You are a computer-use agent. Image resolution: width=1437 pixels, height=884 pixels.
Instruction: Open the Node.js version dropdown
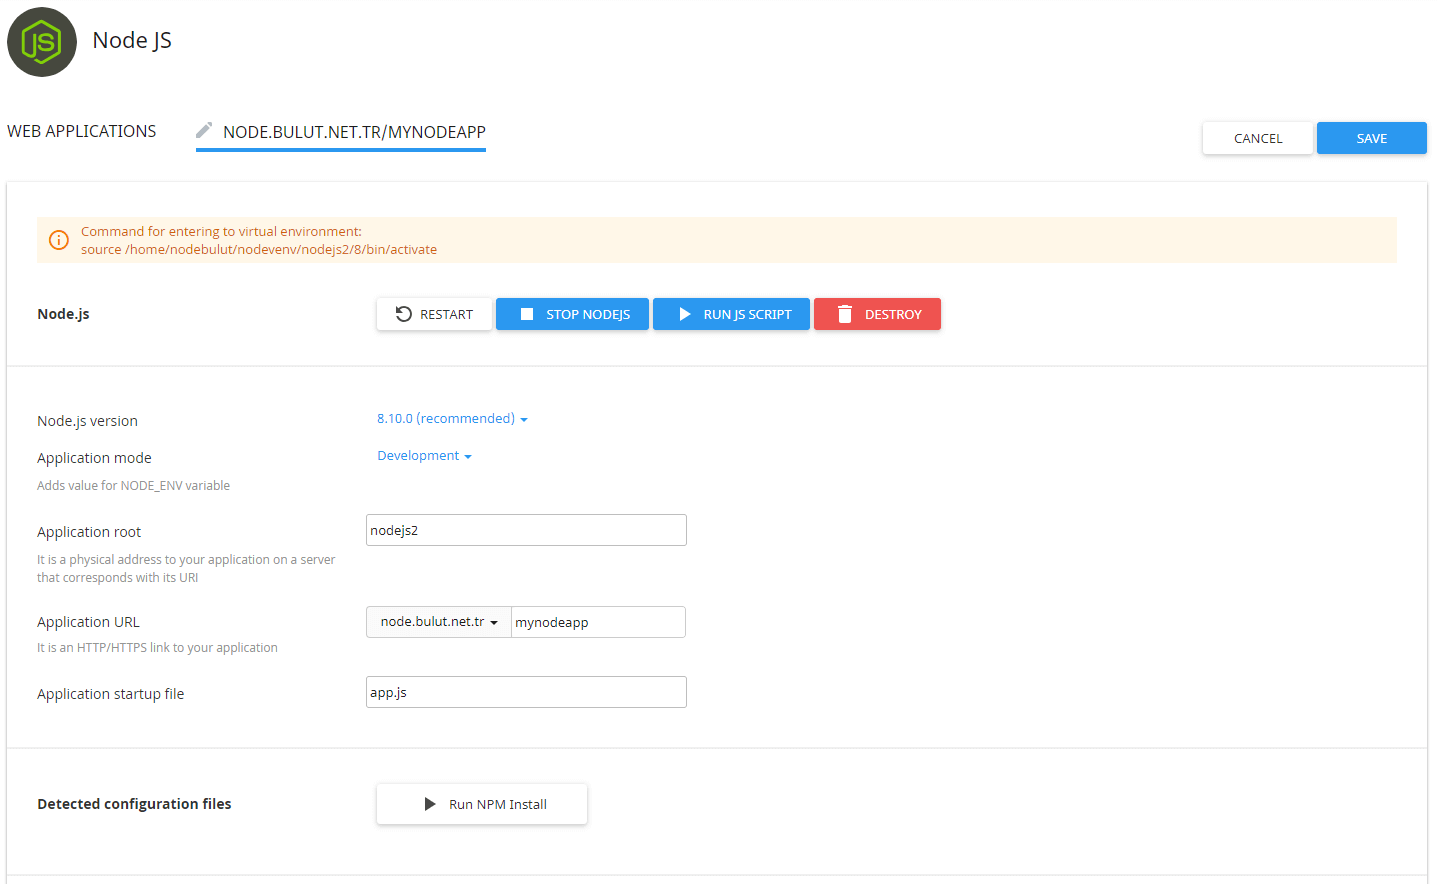click(452, 419)
